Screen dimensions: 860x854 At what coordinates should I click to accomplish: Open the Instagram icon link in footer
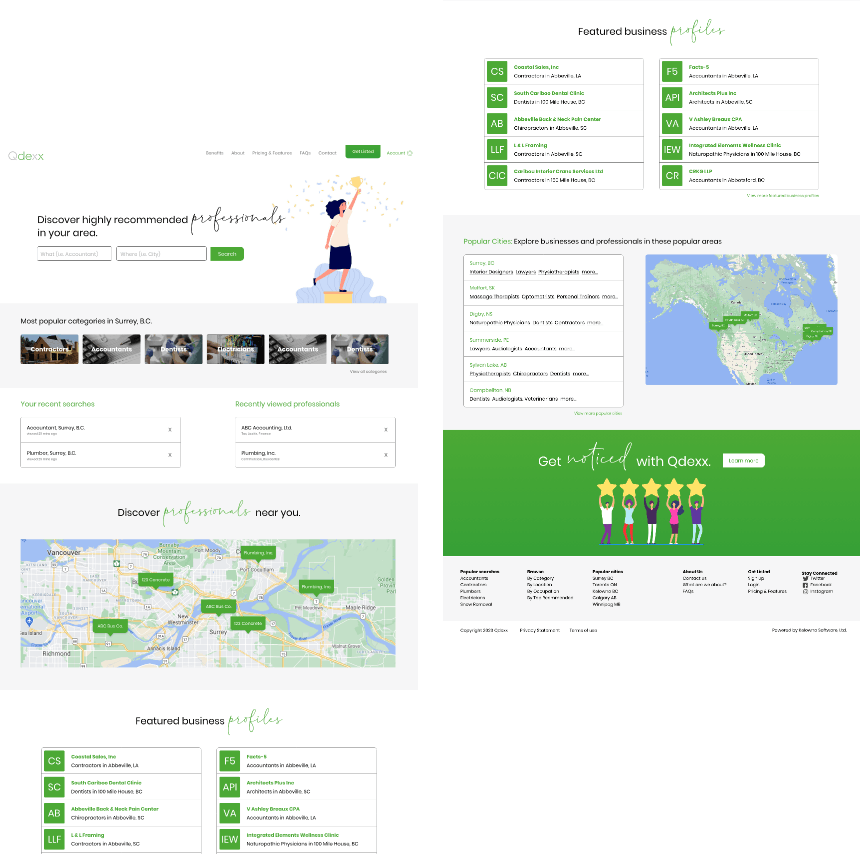point(805,591)
